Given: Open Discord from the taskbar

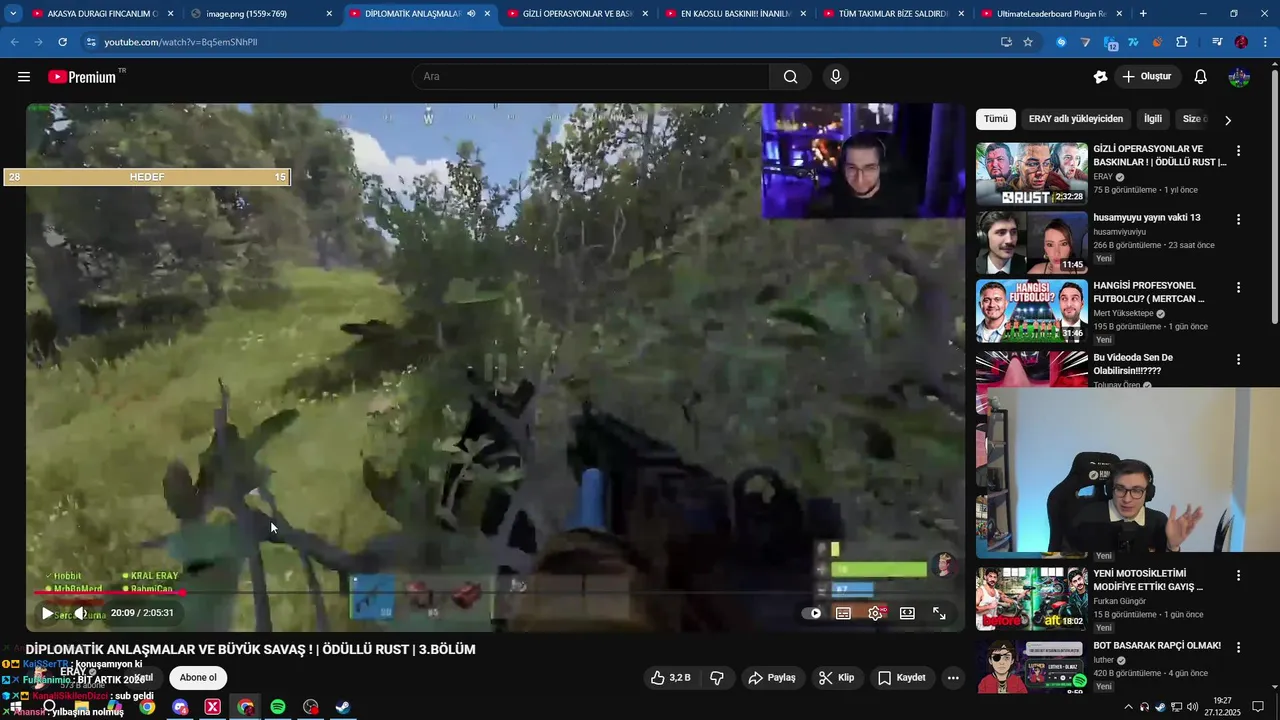Looking at the screenshot, I should [180, 707].
